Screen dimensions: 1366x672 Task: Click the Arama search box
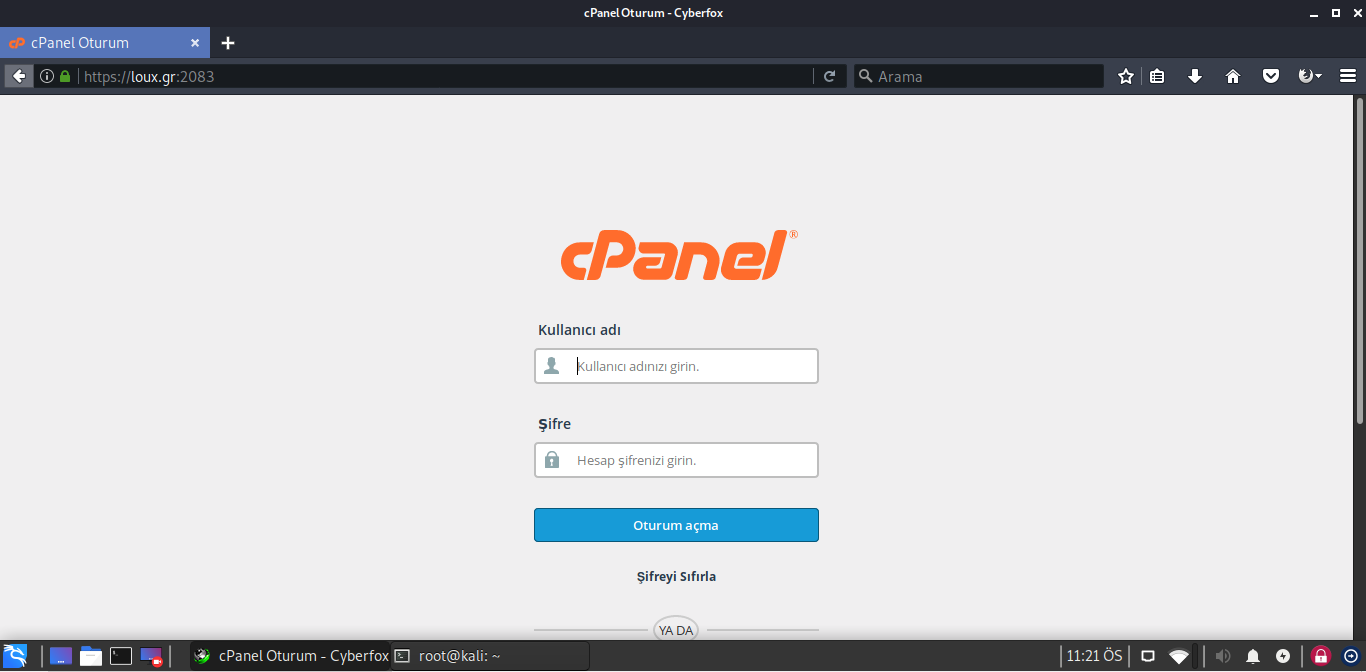[x=979, y=76]
